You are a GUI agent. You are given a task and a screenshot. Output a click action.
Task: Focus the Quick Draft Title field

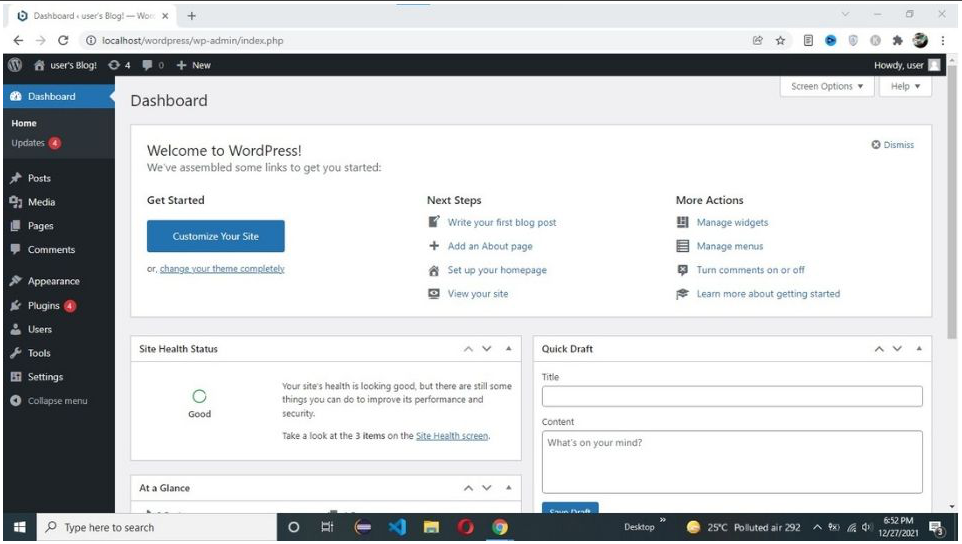click(732, 396)
